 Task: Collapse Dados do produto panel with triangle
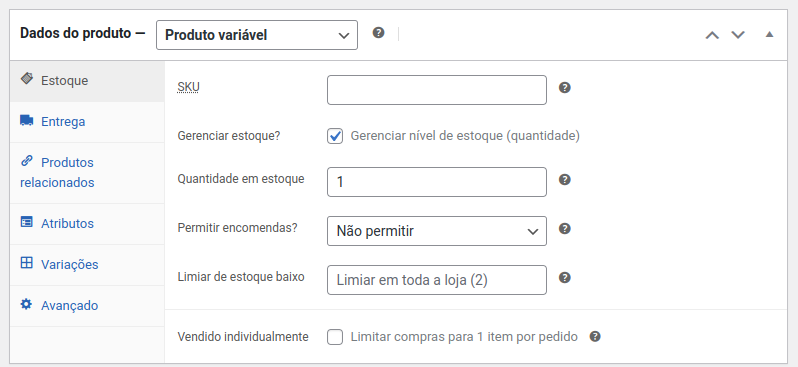[770, 35]
